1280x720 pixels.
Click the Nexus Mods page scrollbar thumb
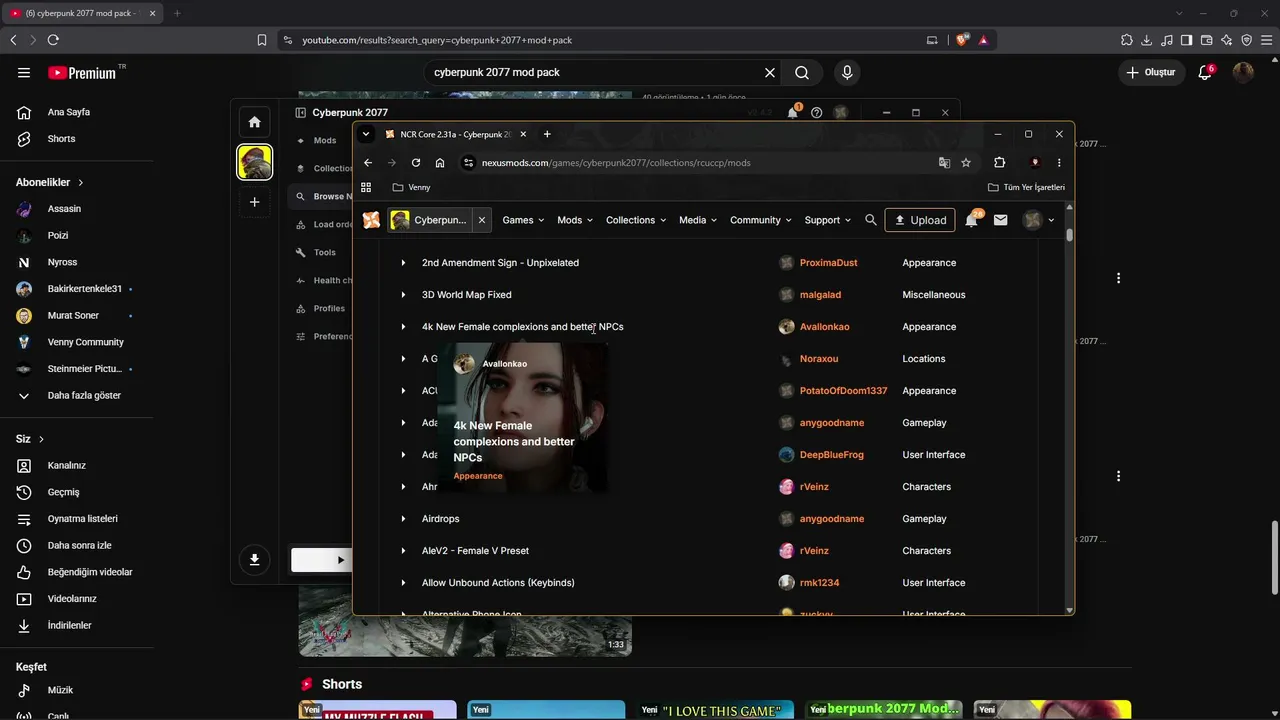point(1069,235)
